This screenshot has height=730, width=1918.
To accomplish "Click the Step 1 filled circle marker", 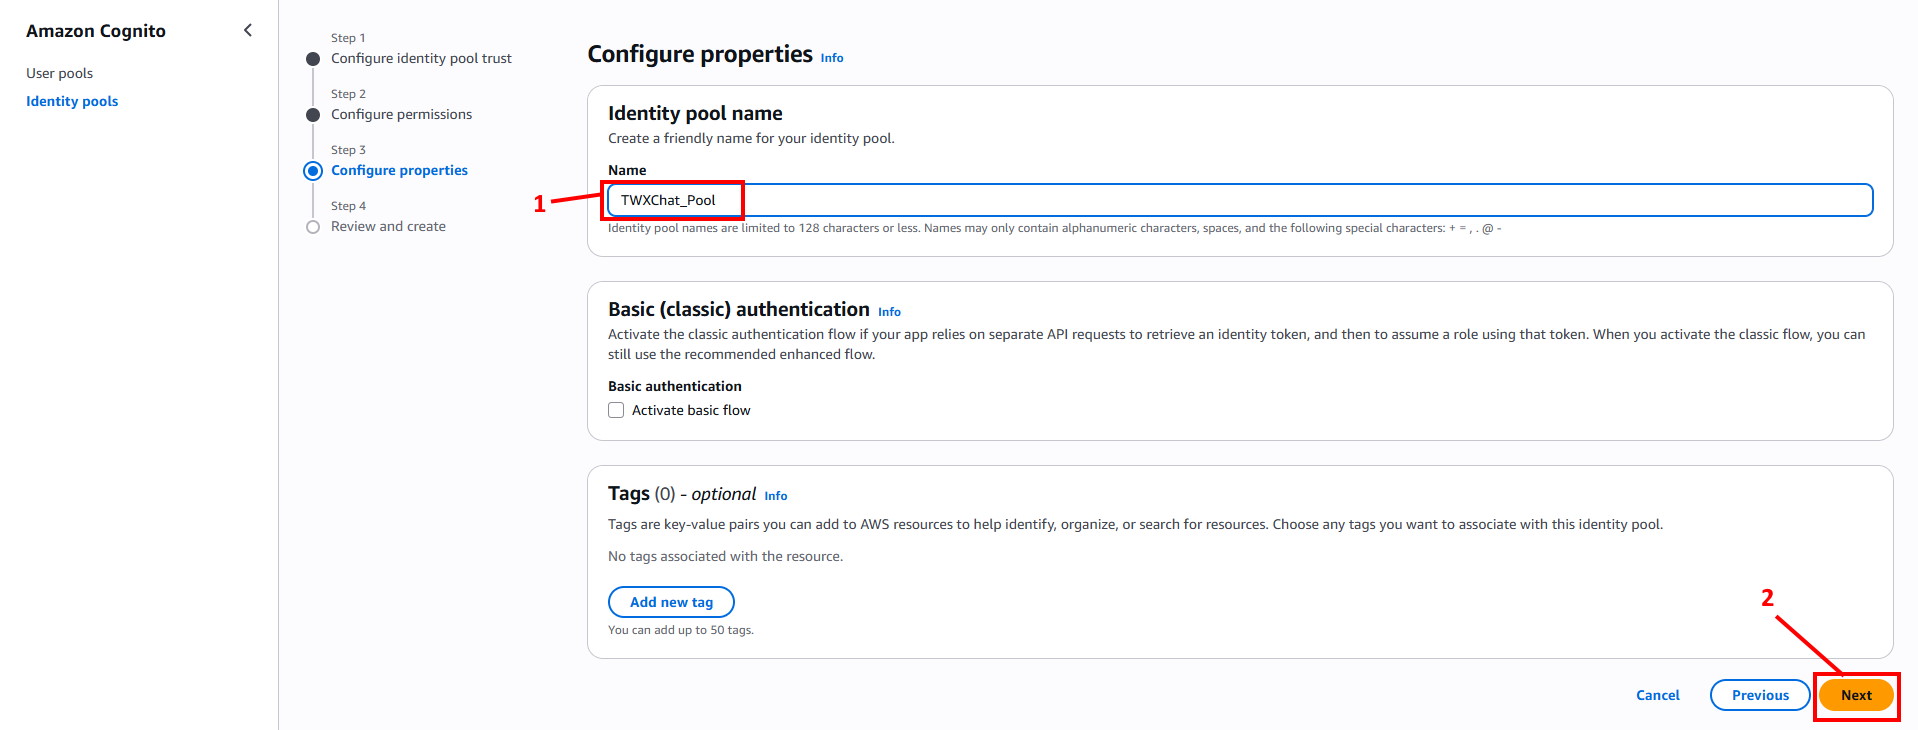I will [x=313, y=59].
